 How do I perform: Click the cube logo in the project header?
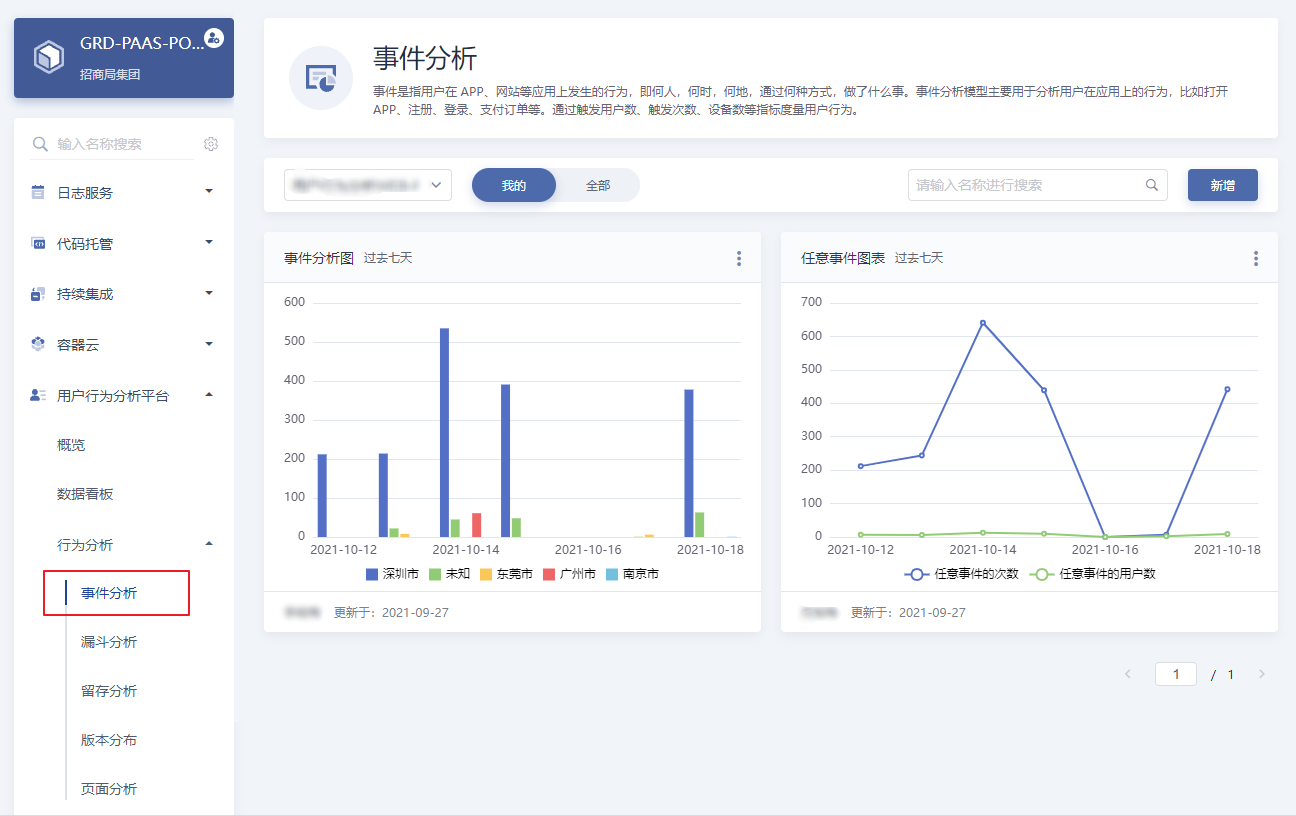tap(48, 57)
